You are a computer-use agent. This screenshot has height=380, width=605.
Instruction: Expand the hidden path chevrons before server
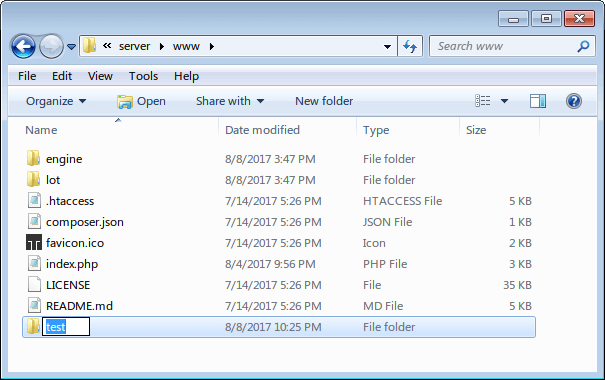(107, 46)
